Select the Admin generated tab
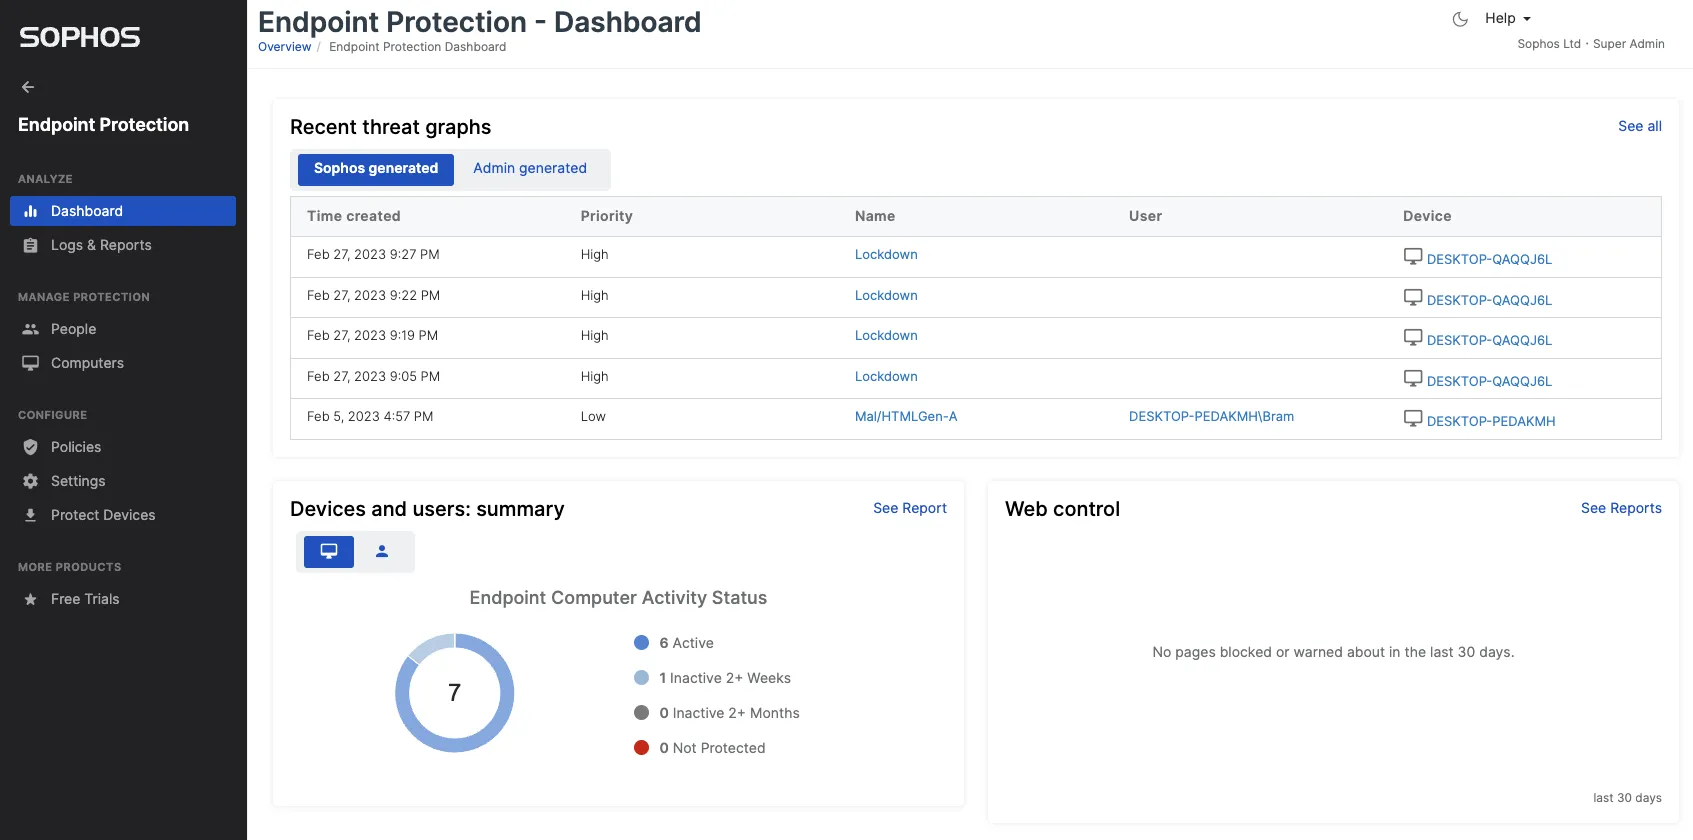Viewport: 1693px width, 840px height. coord(530,169)
